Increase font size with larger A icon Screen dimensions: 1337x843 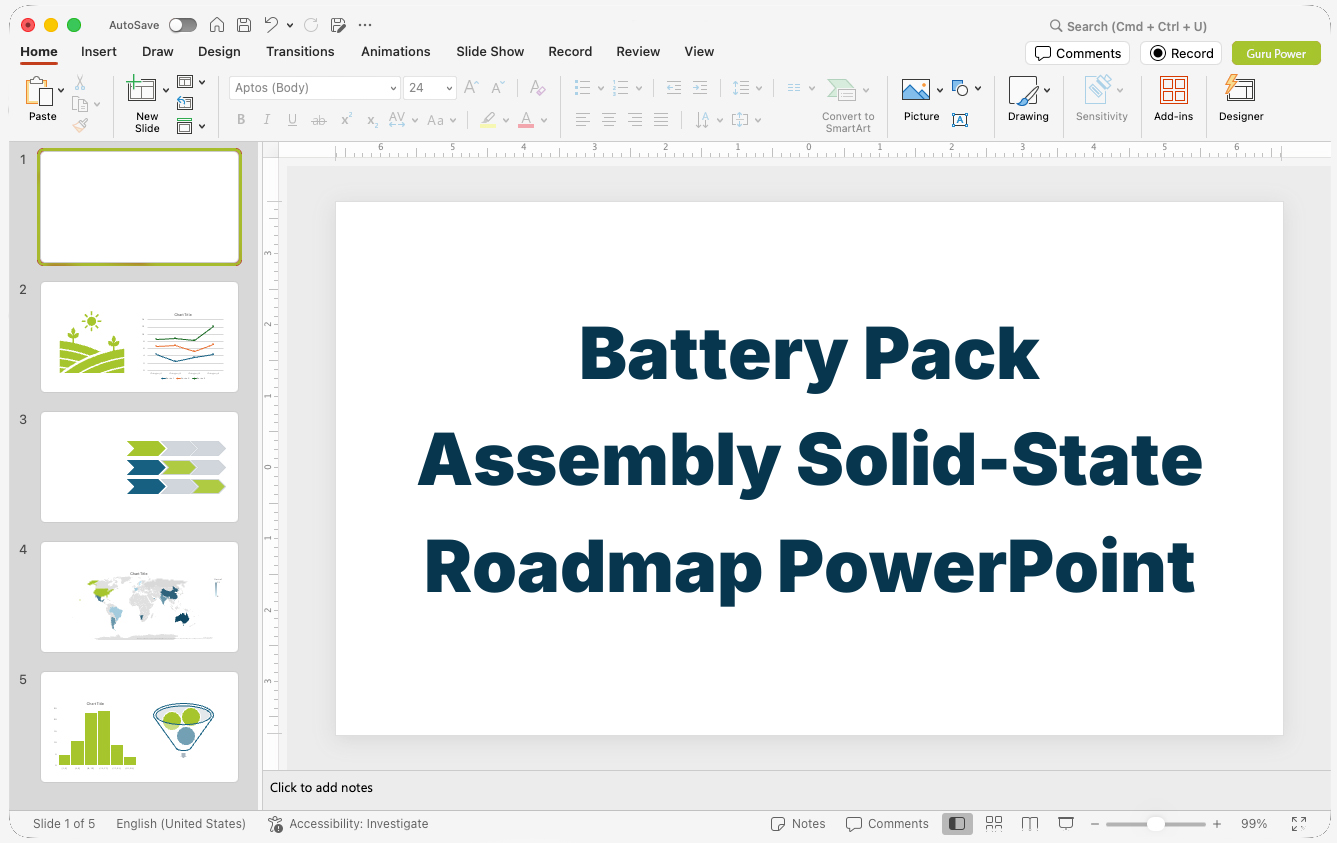click(x=472, y=88)
